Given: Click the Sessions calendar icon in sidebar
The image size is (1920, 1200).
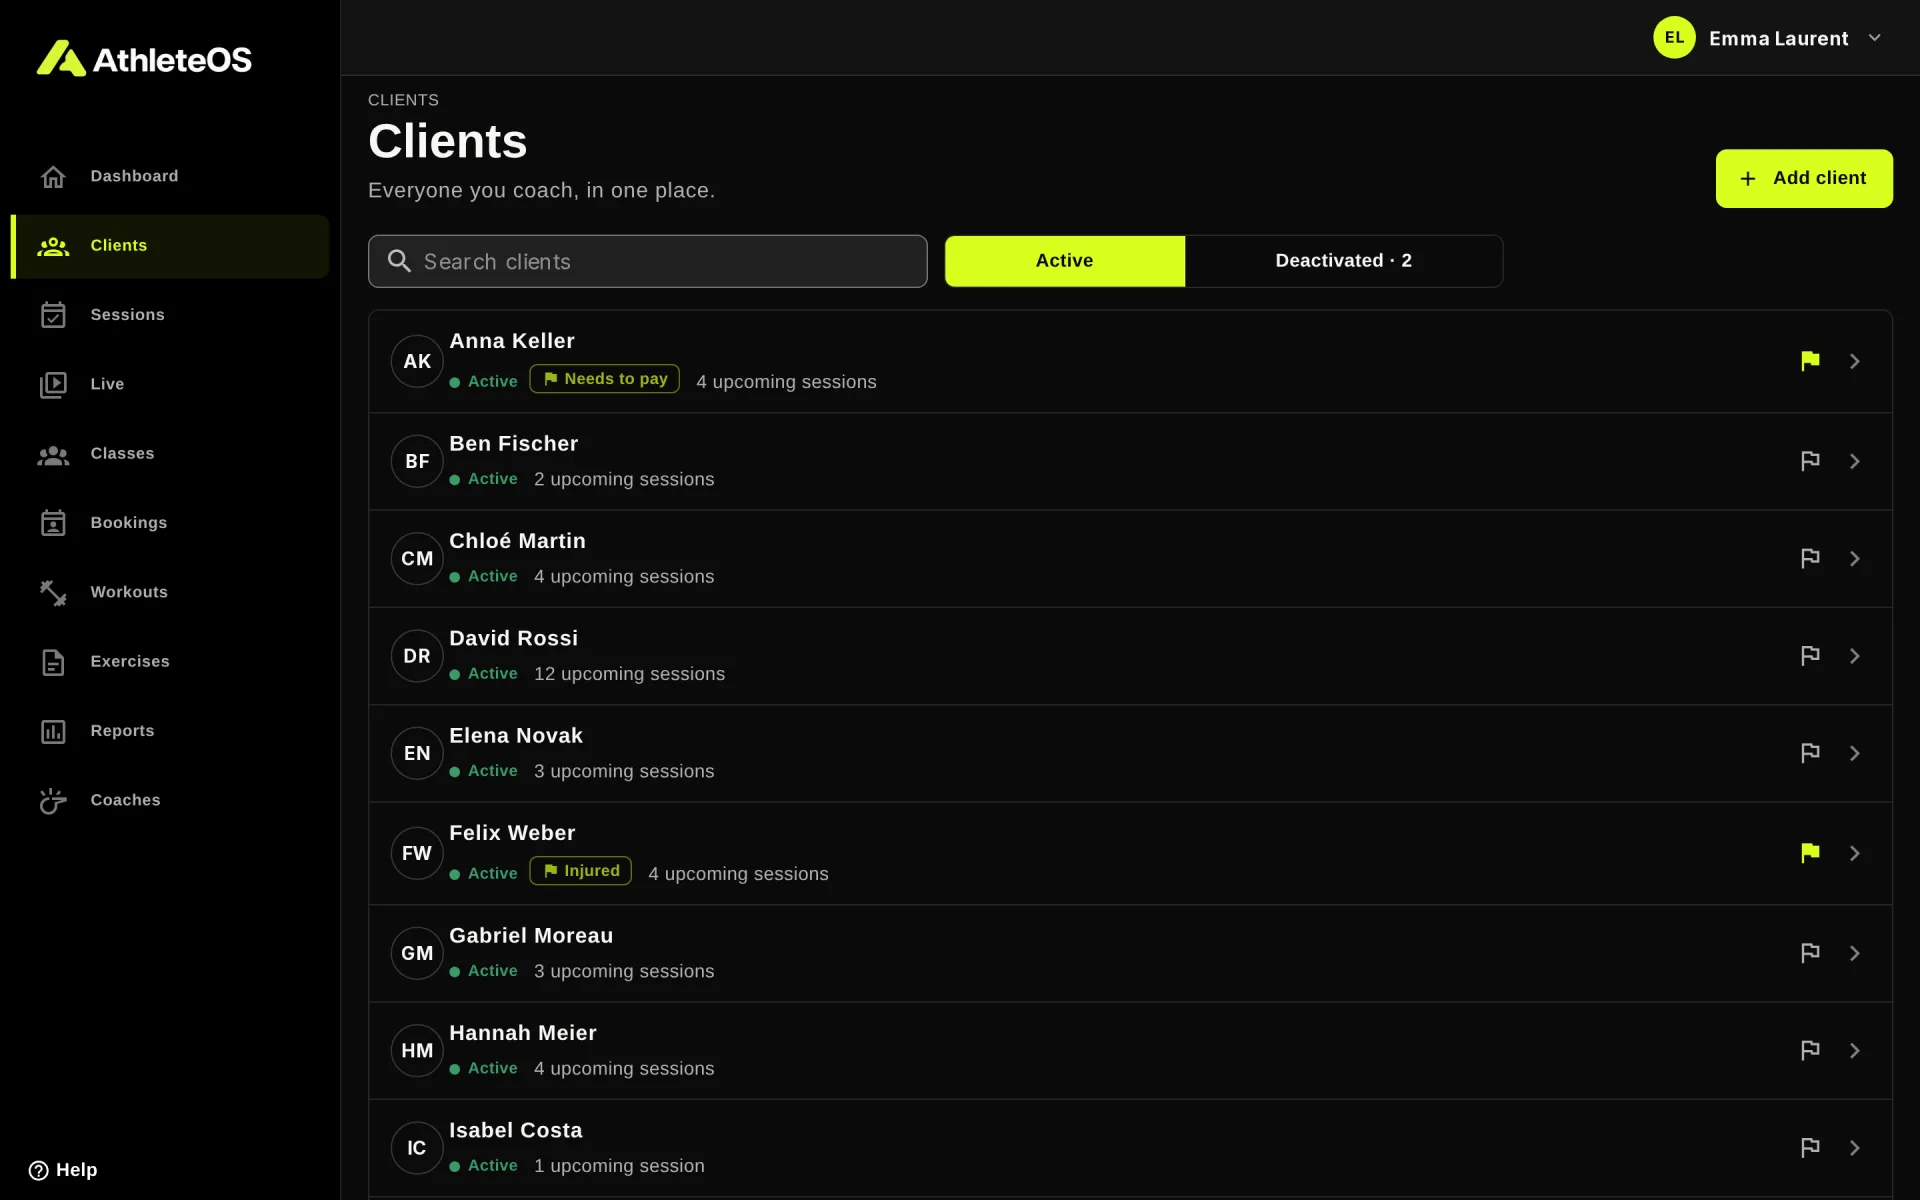Looking at the screenshot, I should pyautogui.click(x=53, y=315).
